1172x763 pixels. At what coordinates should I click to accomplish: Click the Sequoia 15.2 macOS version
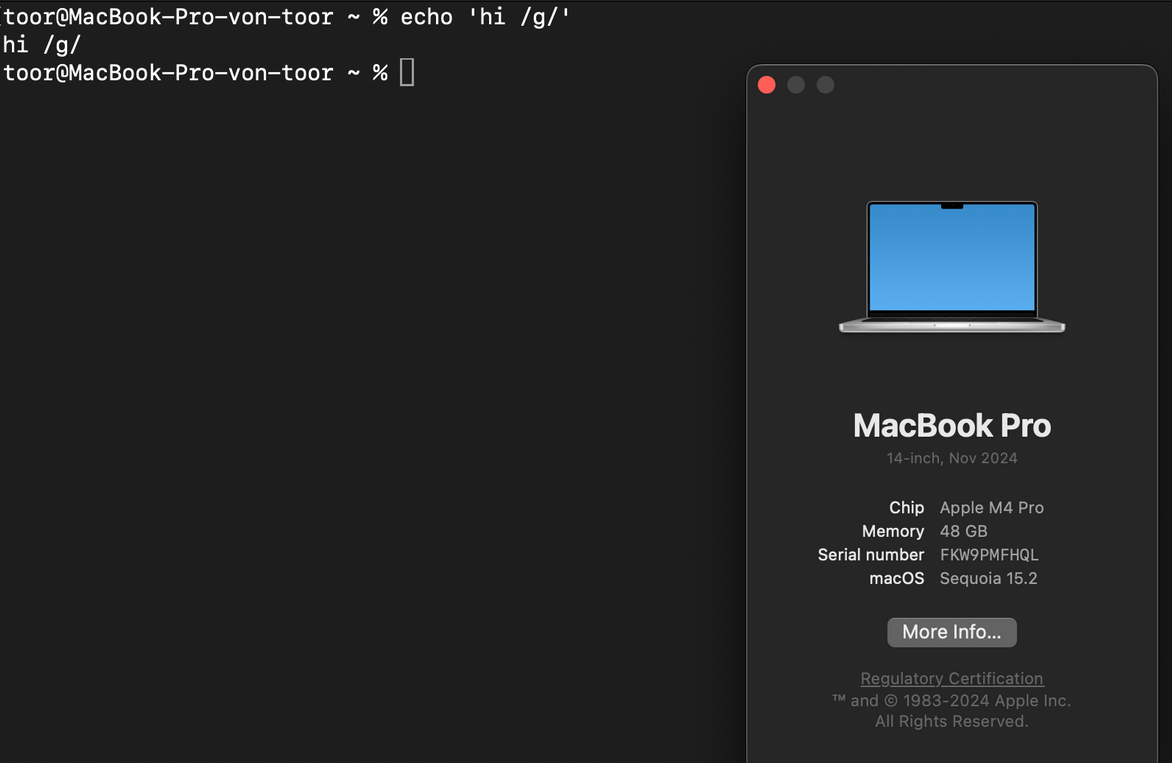click(x=988, y=578)
